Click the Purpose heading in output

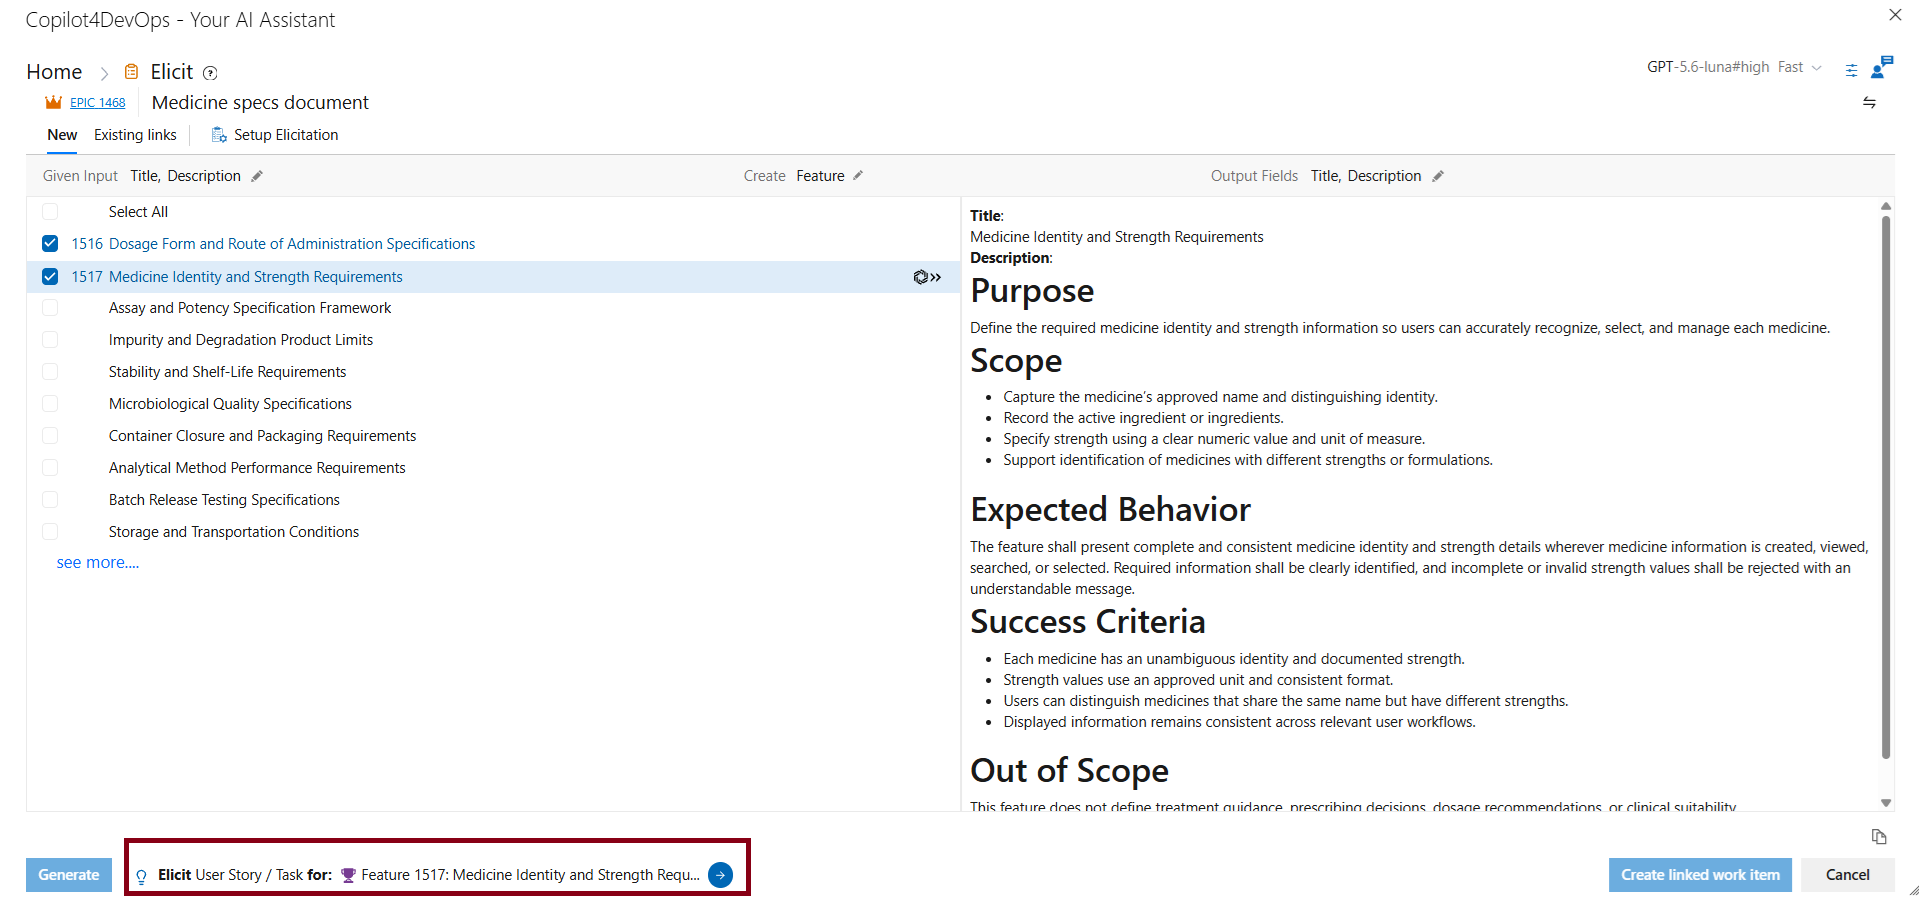(1032, 291)
